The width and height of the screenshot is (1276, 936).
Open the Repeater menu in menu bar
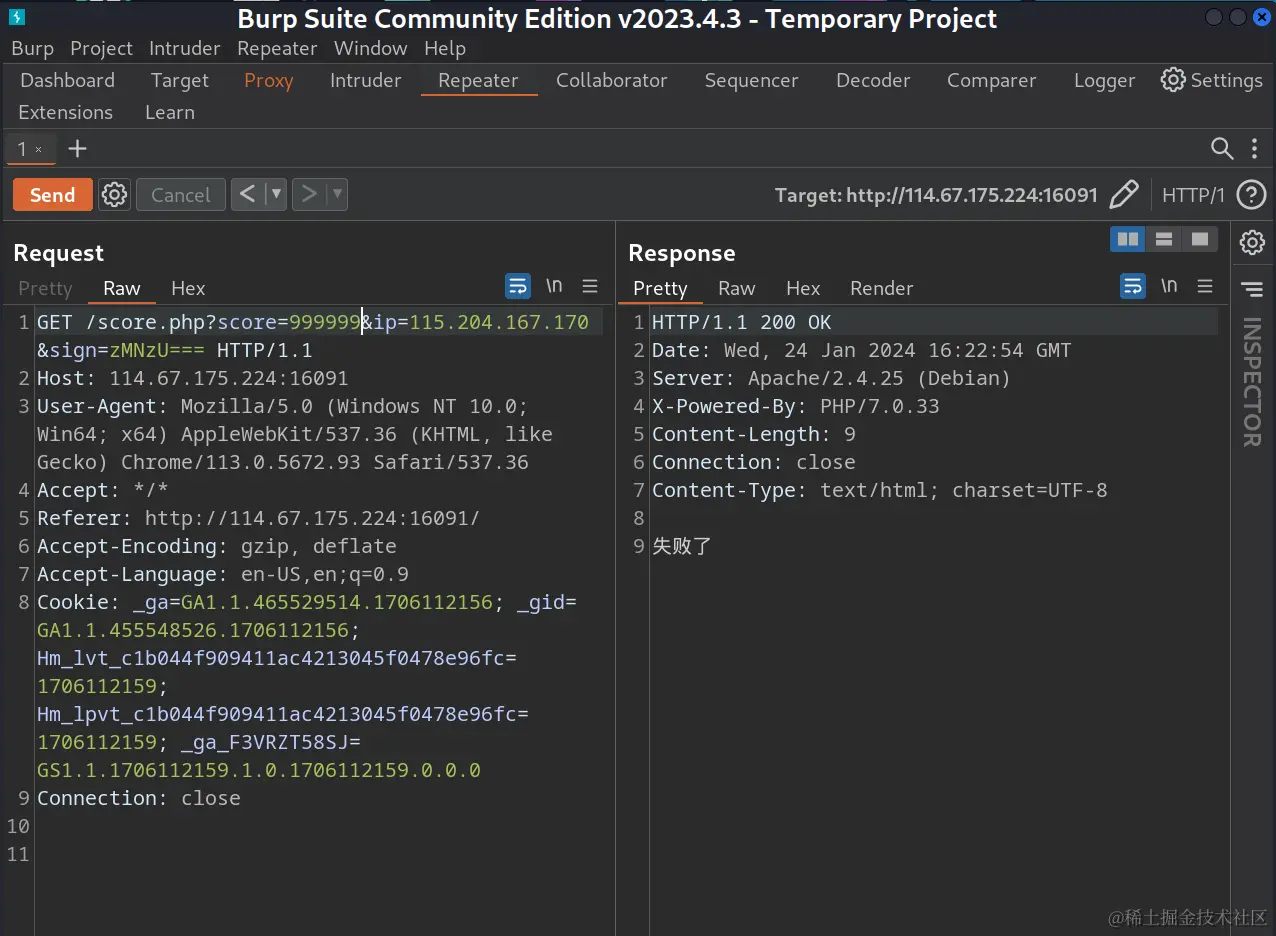(277, 48)
